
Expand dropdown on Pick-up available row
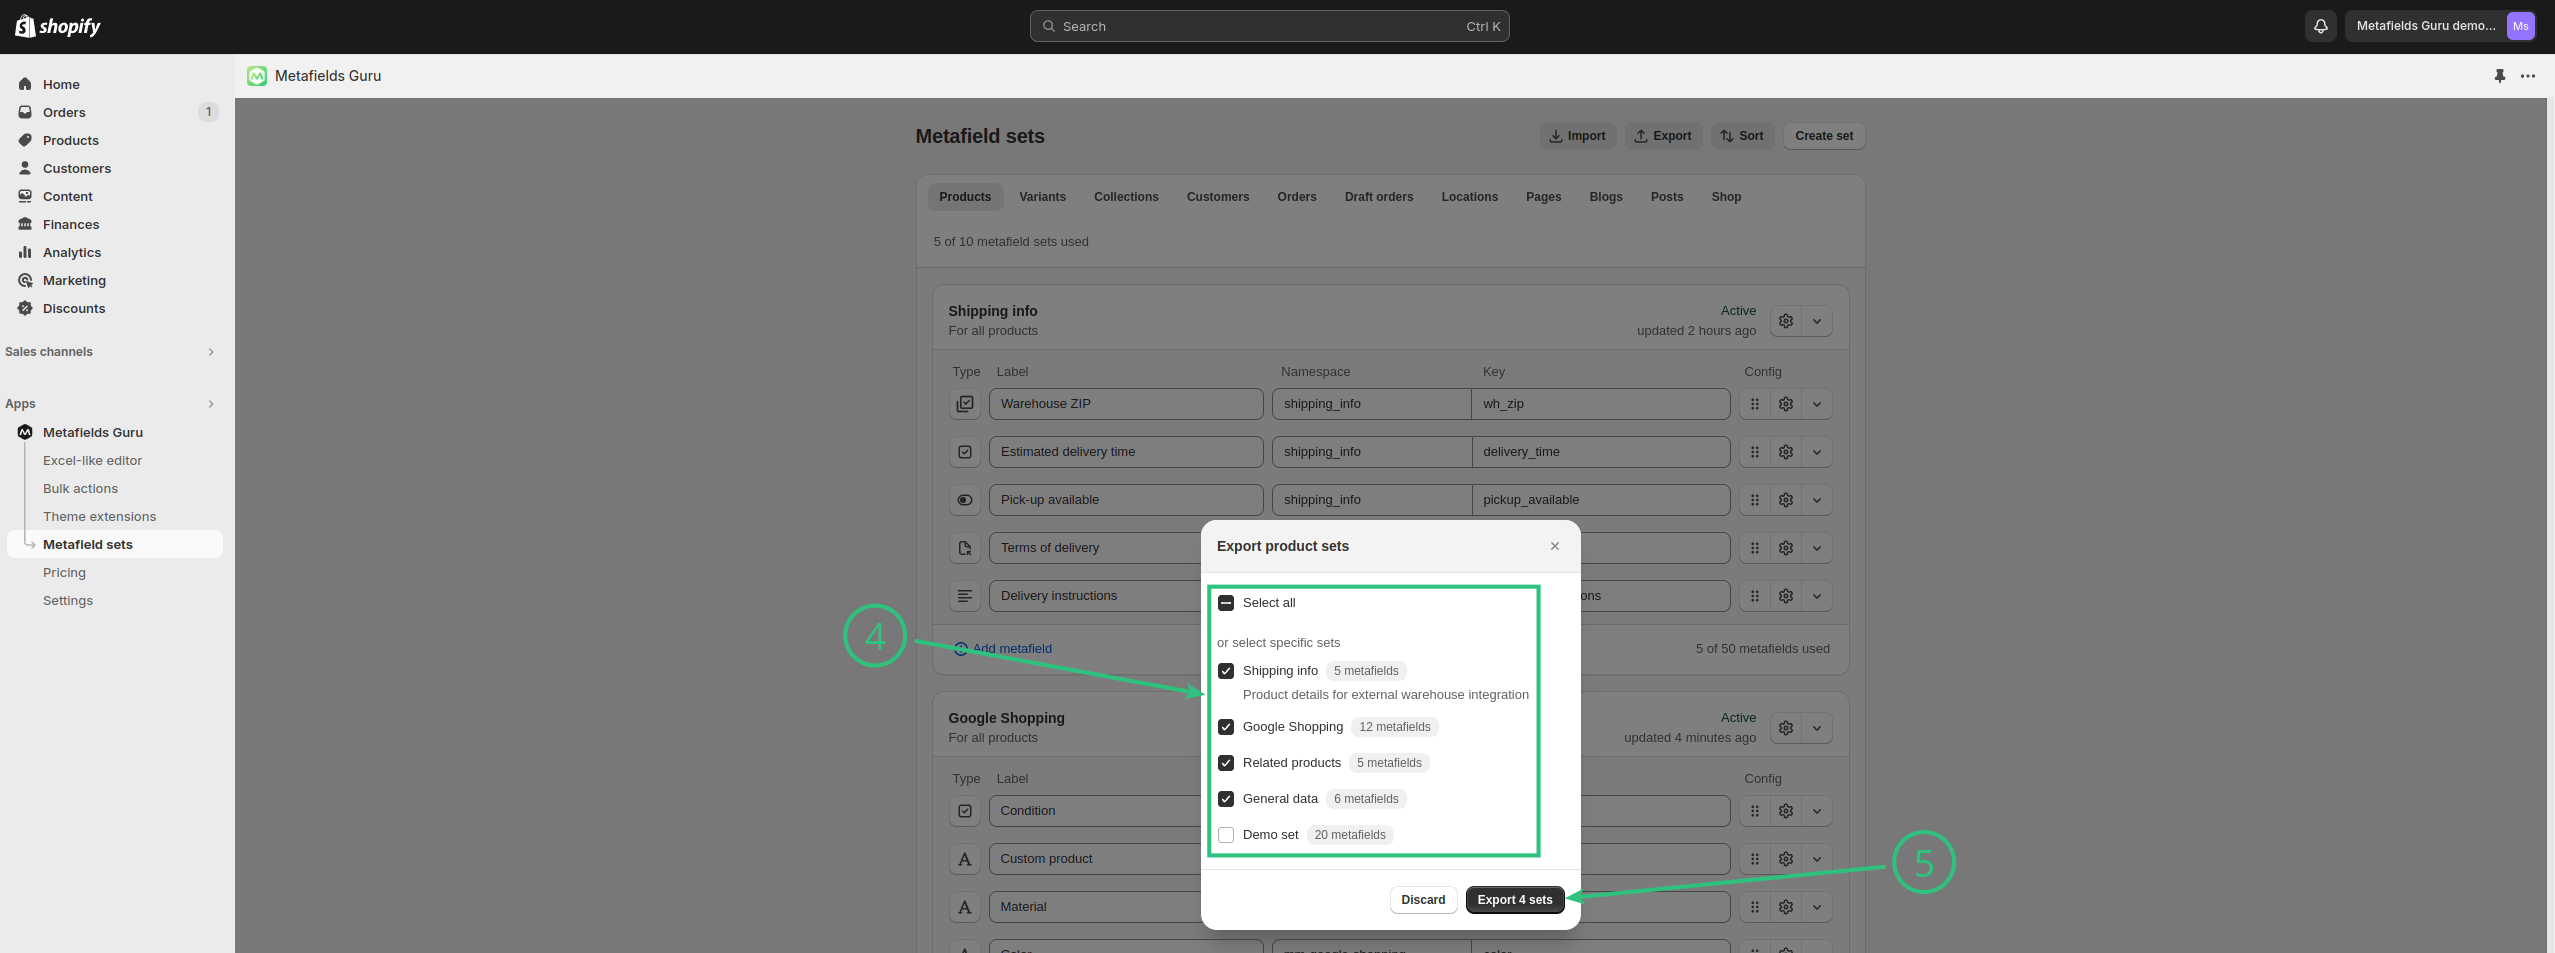[x=1816, y=500]
